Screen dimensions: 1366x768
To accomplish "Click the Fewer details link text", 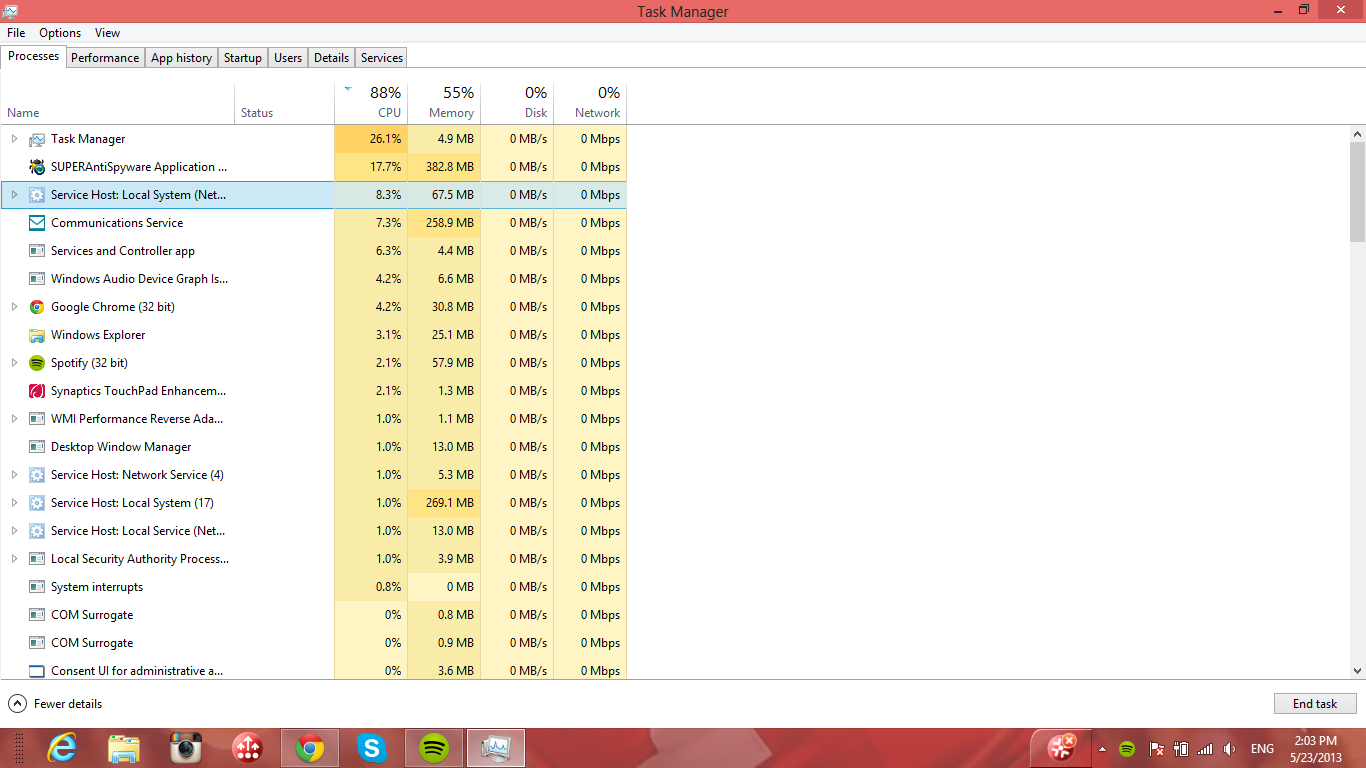I will 68,704.
